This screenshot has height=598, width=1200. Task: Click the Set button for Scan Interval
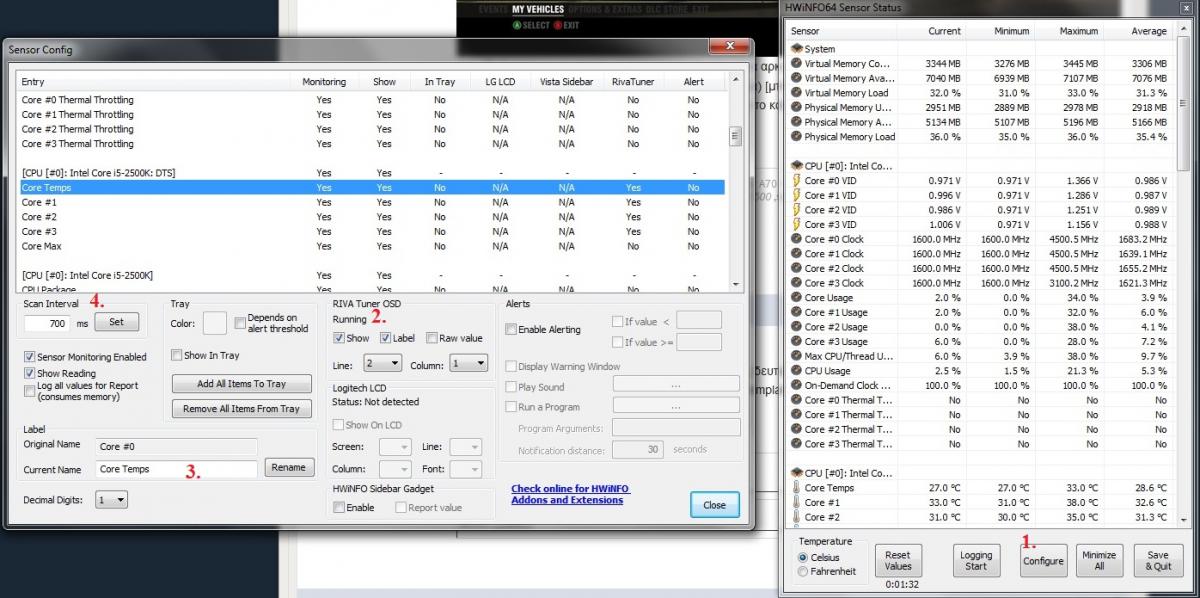117,322
